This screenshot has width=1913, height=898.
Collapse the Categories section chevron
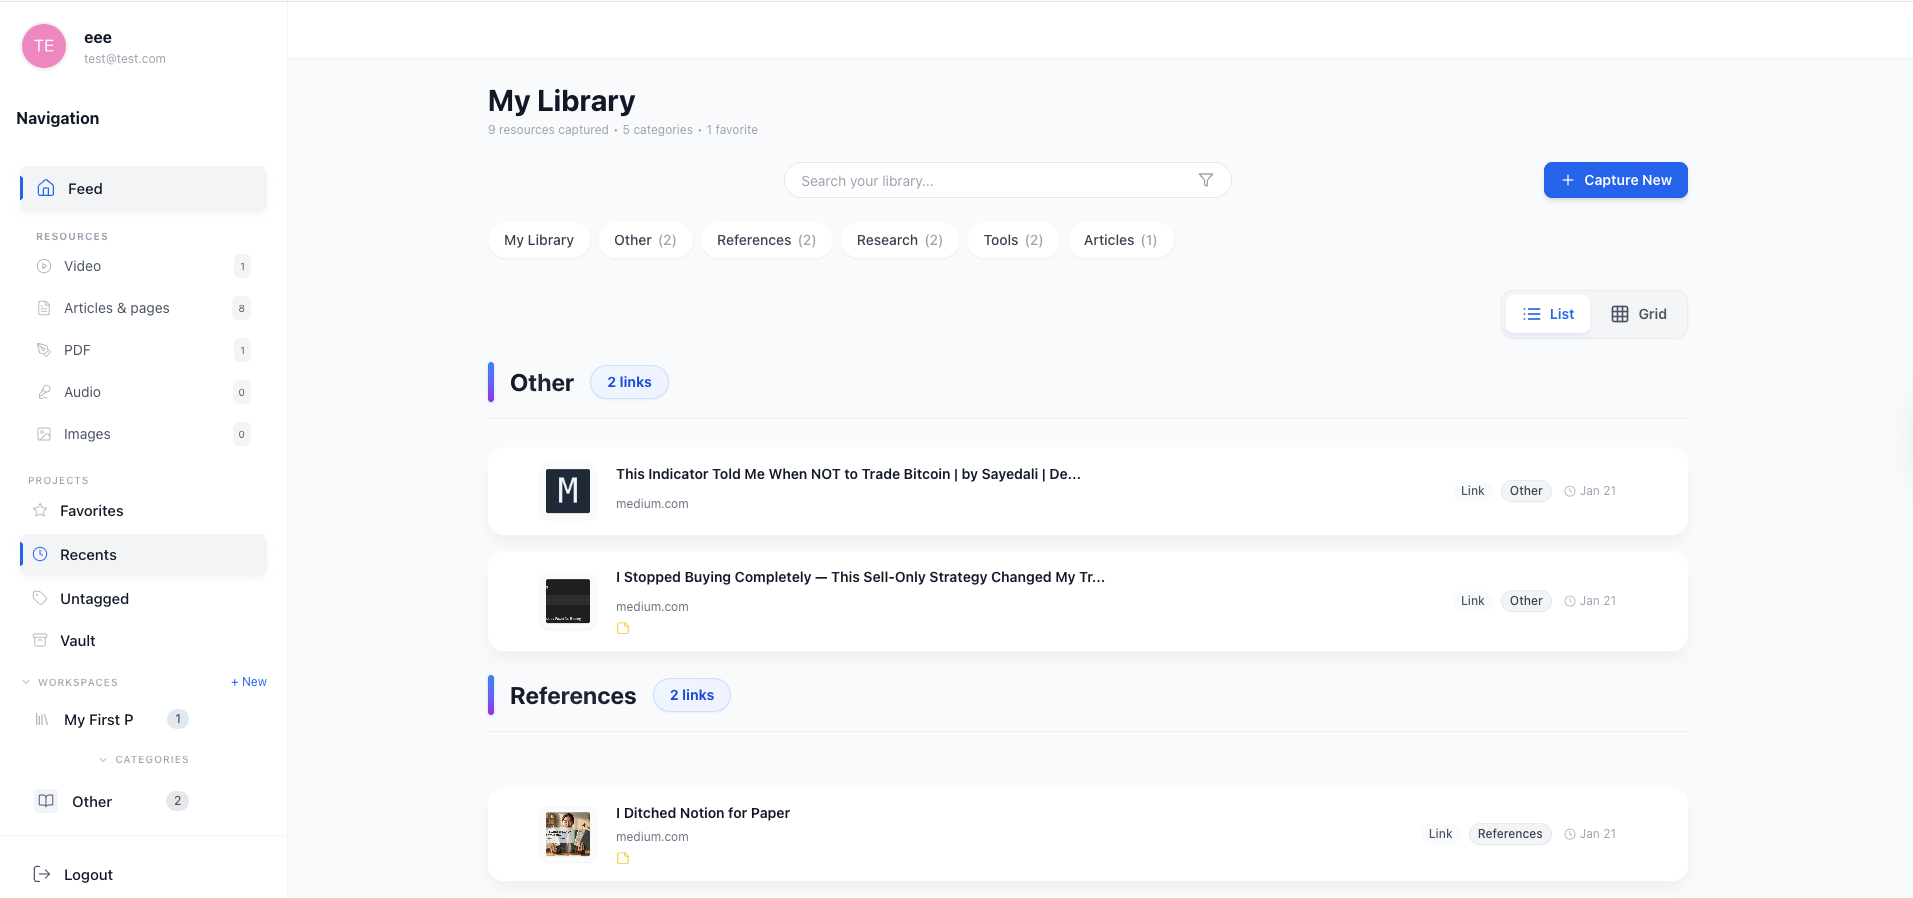(103, 760)
